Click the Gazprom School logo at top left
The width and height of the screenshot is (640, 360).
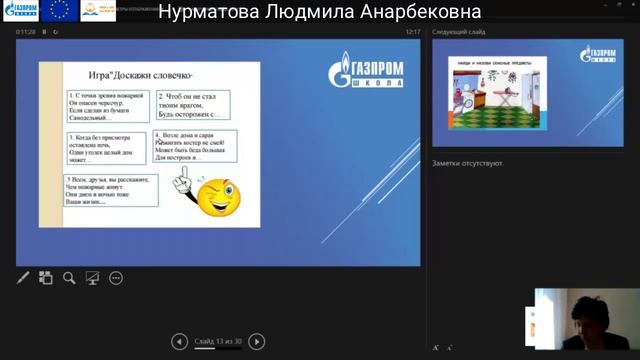pos(21,11)
